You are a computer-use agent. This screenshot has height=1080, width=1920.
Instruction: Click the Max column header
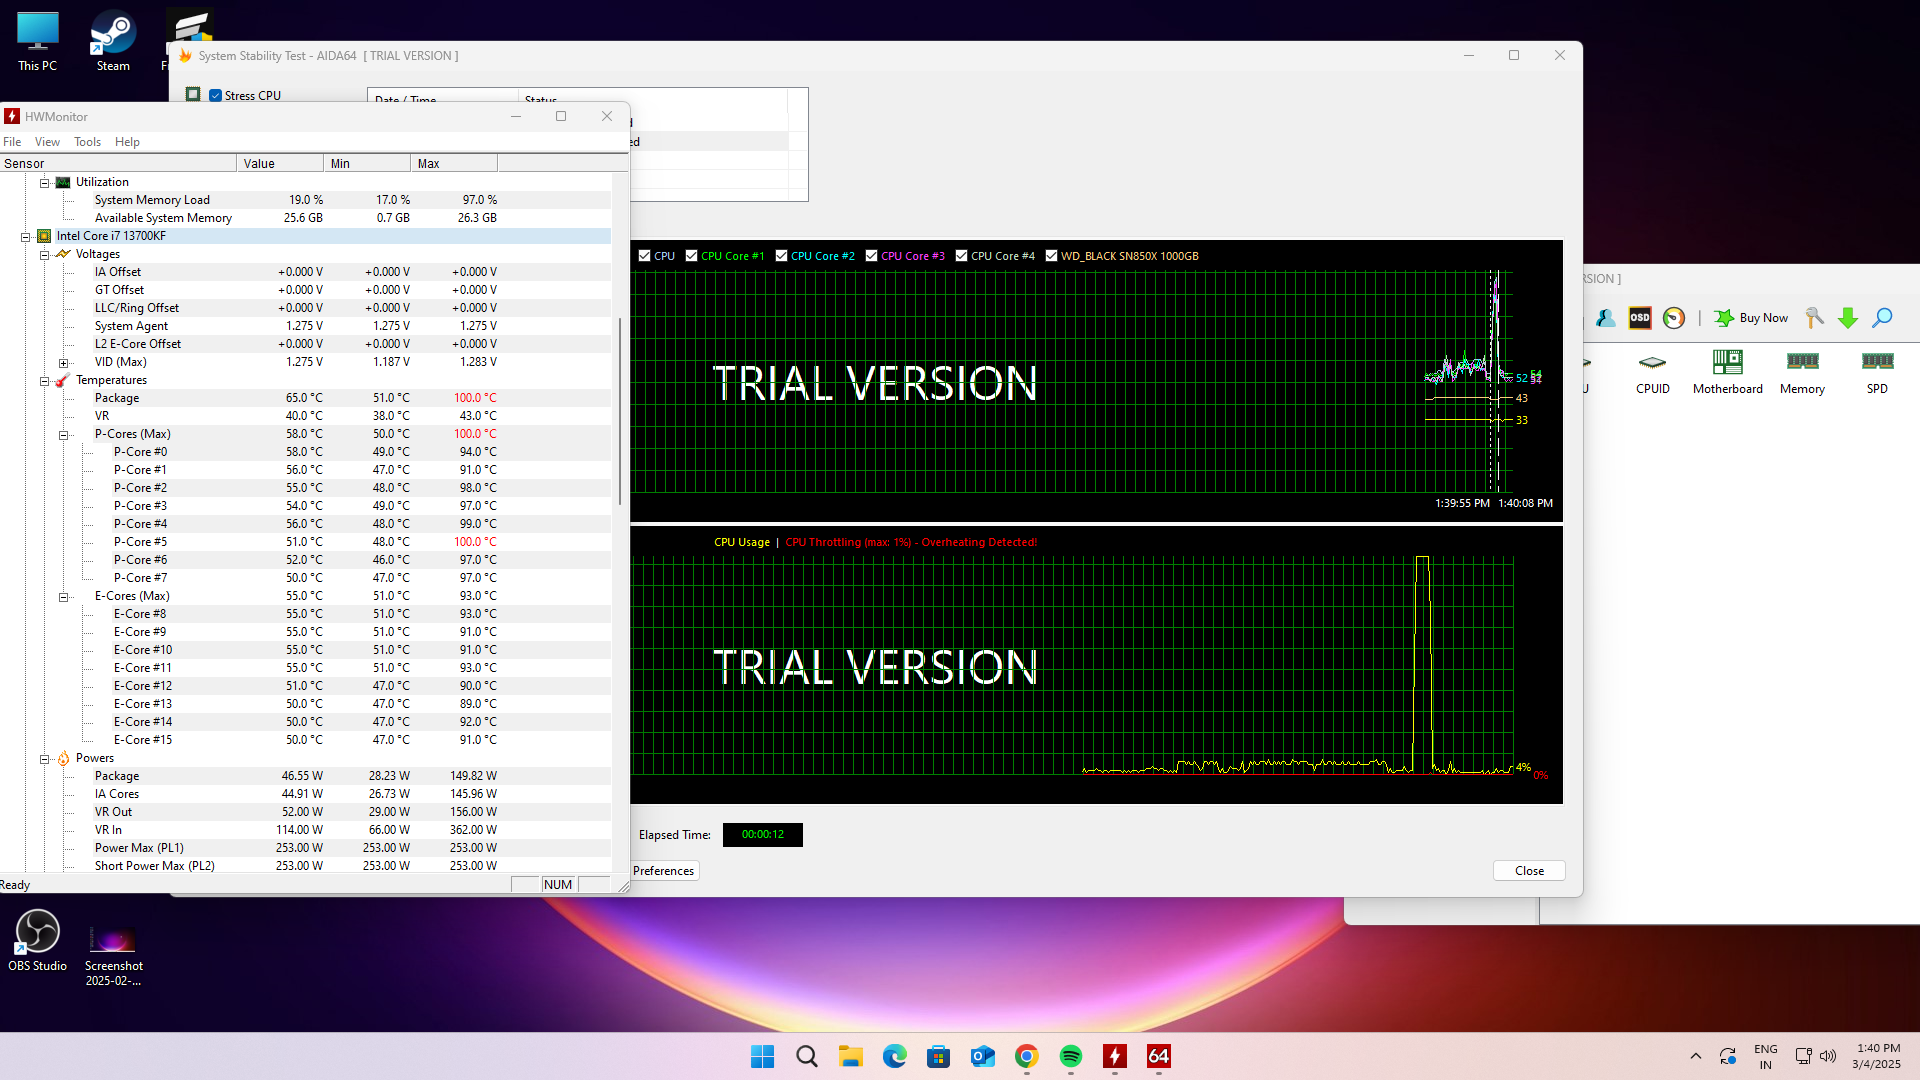tap(452, 164)
